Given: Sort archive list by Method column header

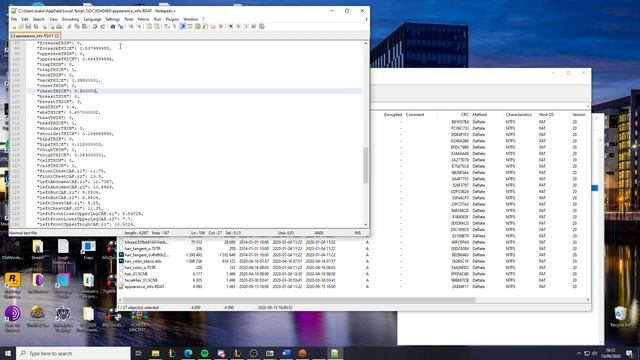Looking at the screenshot, I should coord(480,115).
